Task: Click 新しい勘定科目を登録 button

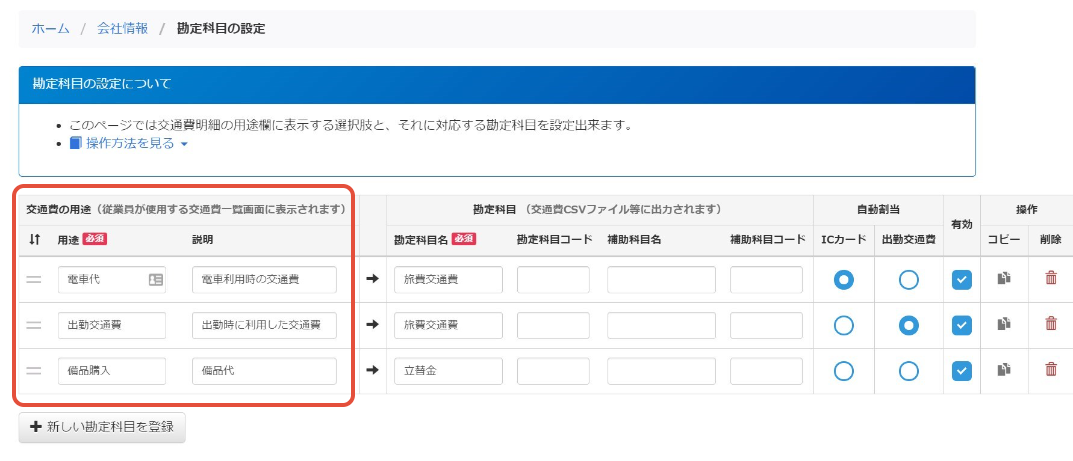Action: [x=102, y=427]
